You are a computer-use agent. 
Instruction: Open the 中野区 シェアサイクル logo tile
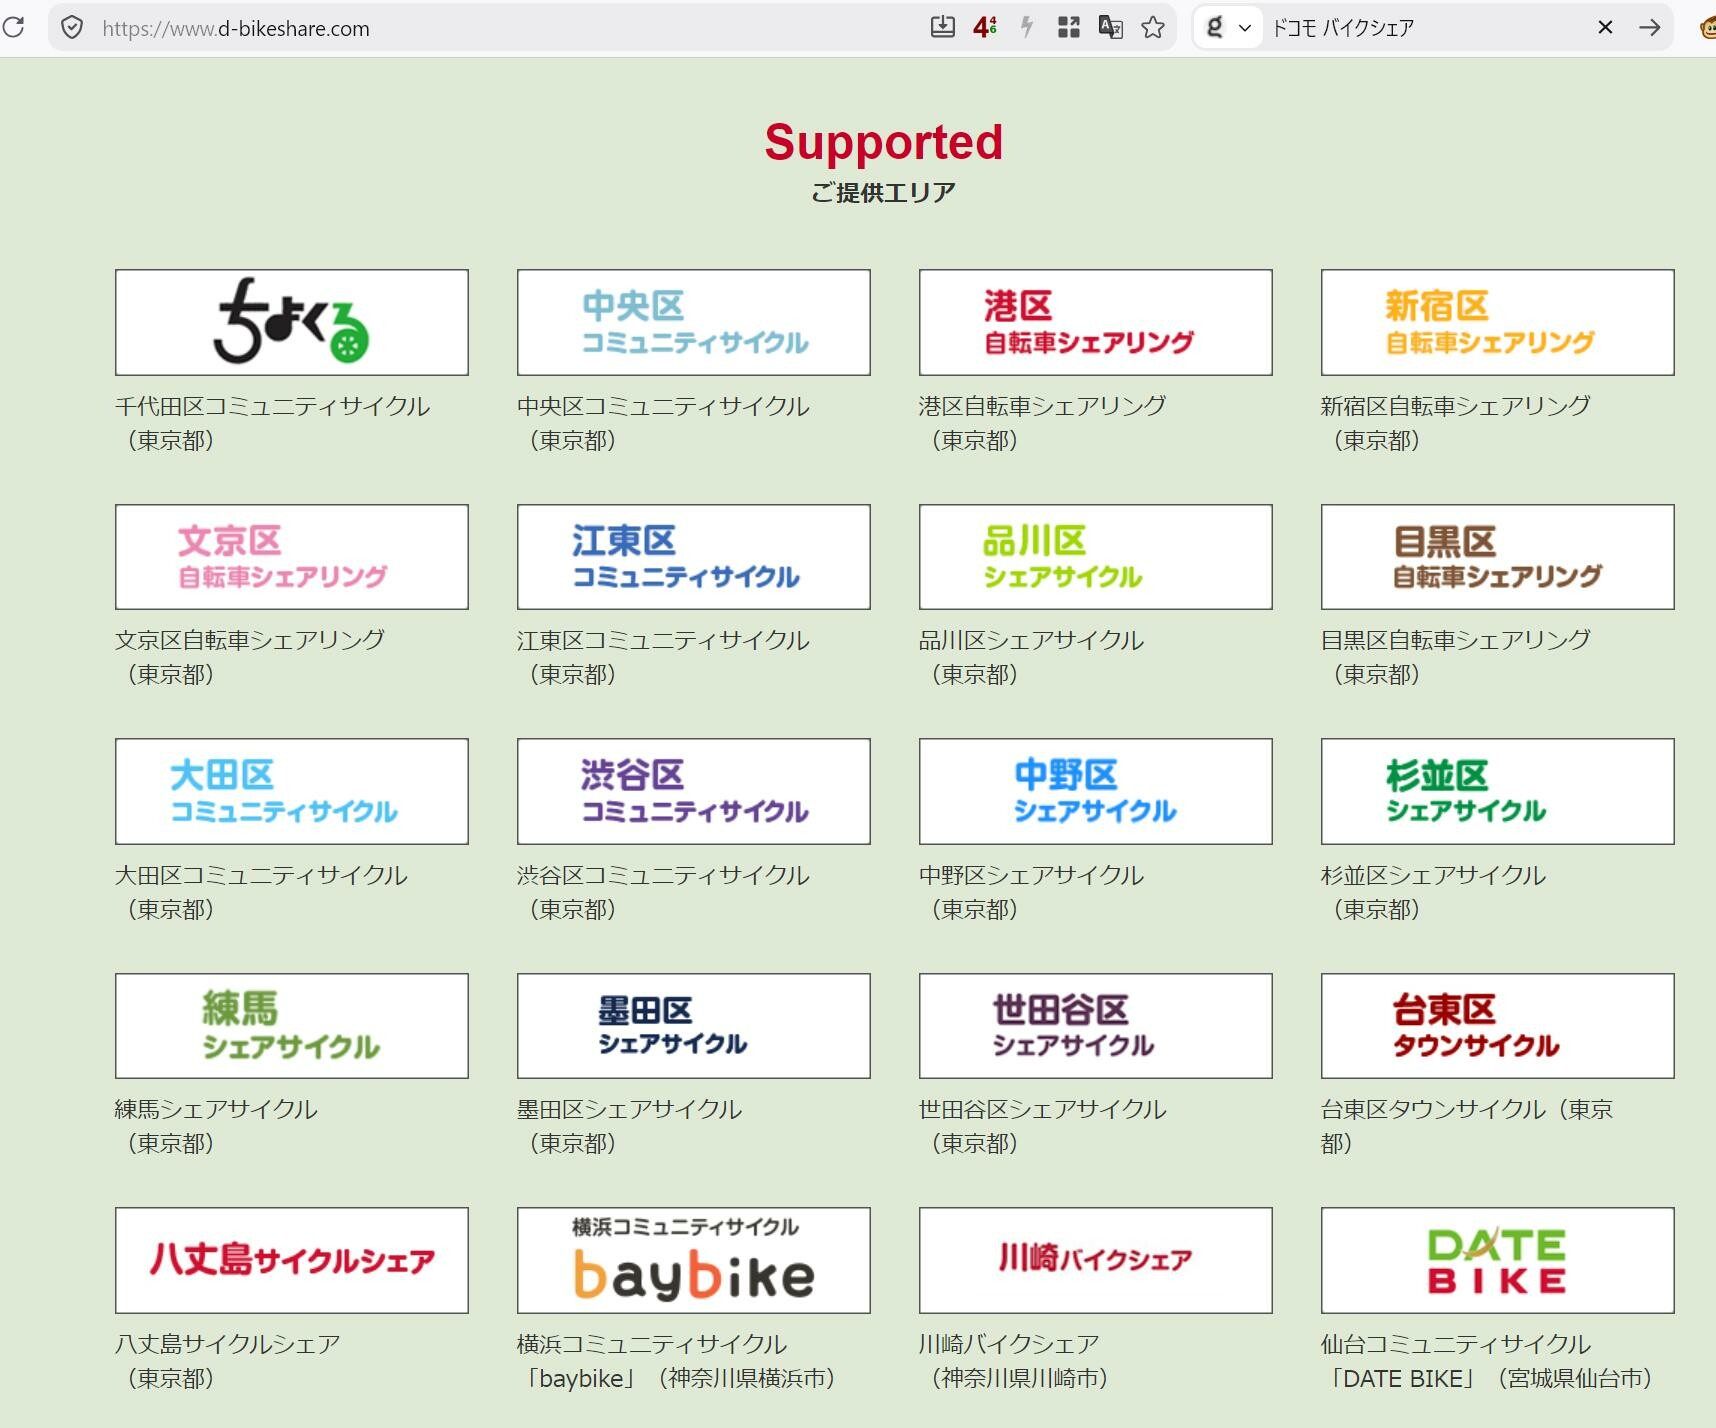pyautogui.click(x=1096, y=791)
